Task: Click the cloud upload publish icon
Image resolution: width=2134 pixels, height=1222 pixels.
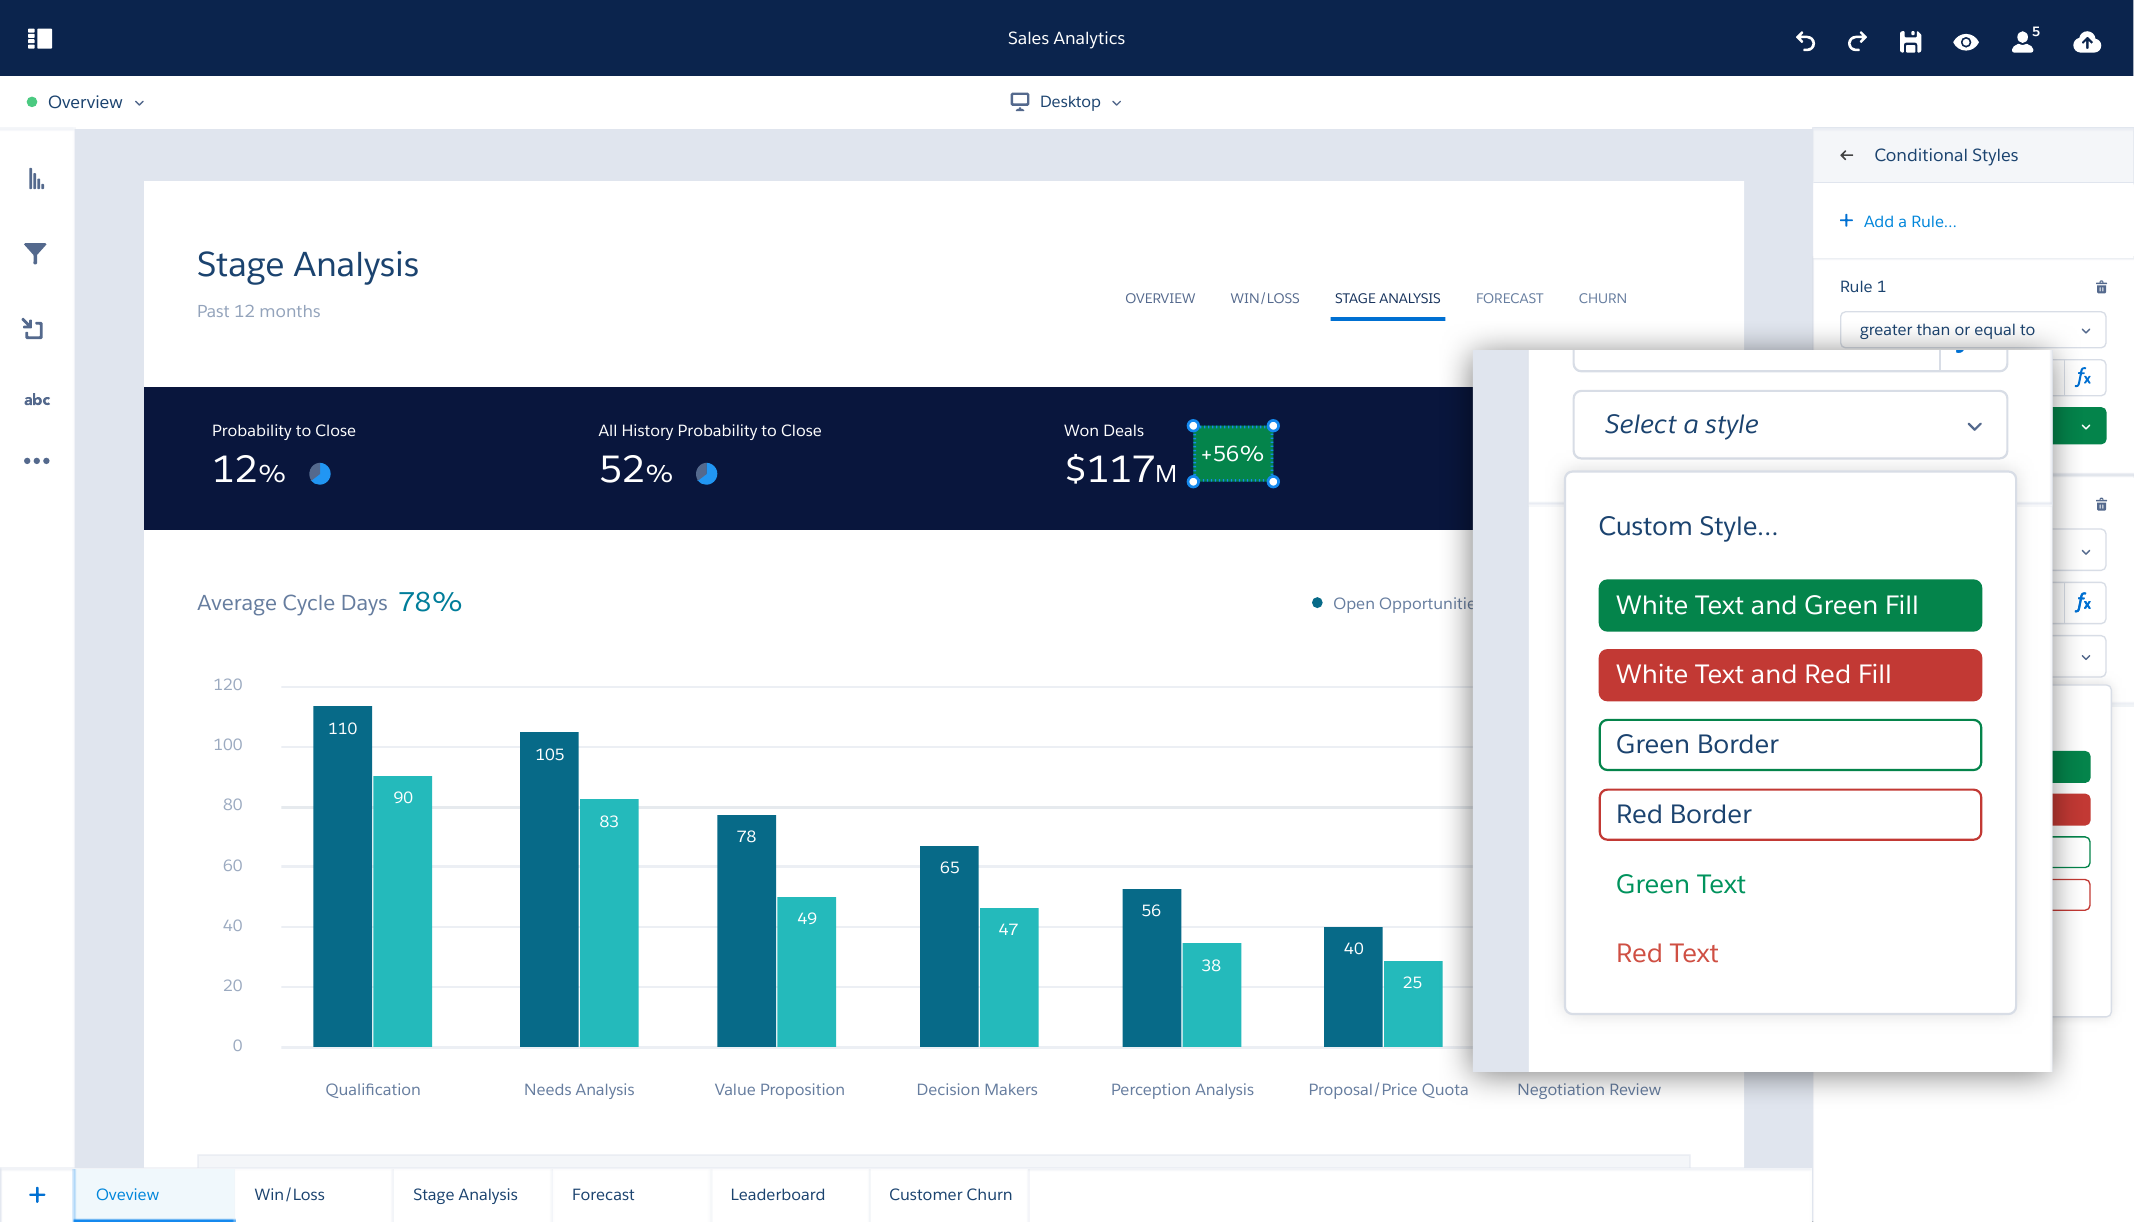Action: point(2087,41)
